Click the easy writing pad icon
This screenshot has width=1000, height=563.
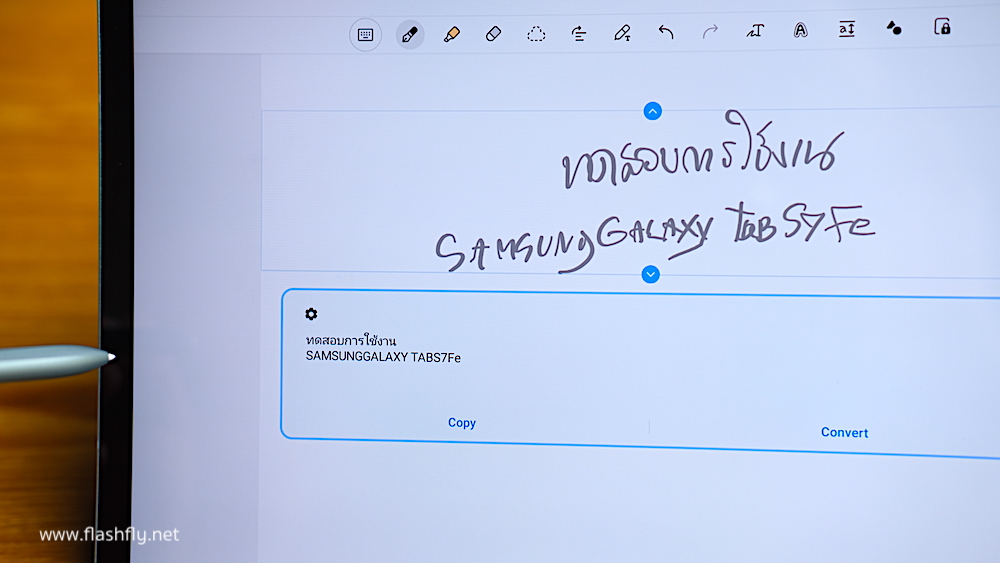[x=847, y=29]
